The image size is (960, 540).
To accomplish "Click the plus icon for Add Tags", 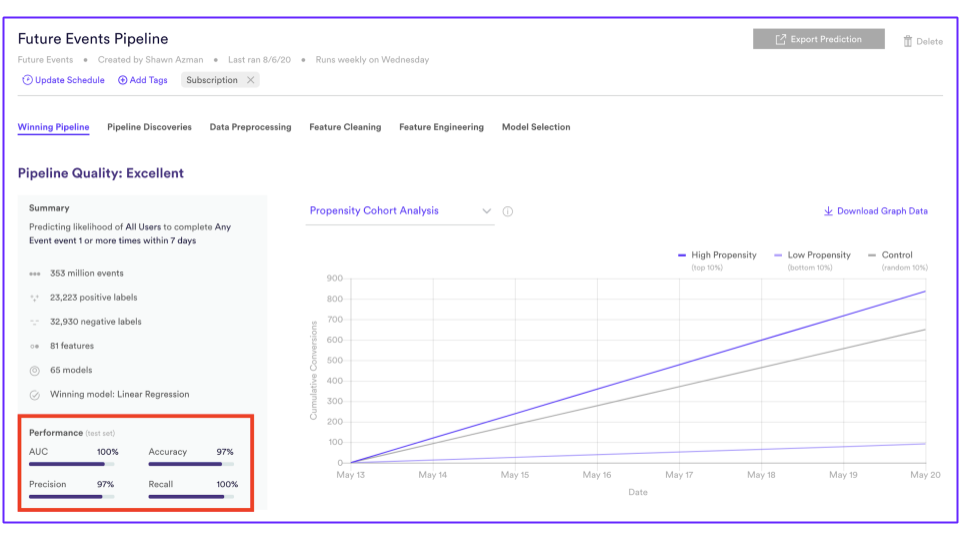I will click(122, 80).
